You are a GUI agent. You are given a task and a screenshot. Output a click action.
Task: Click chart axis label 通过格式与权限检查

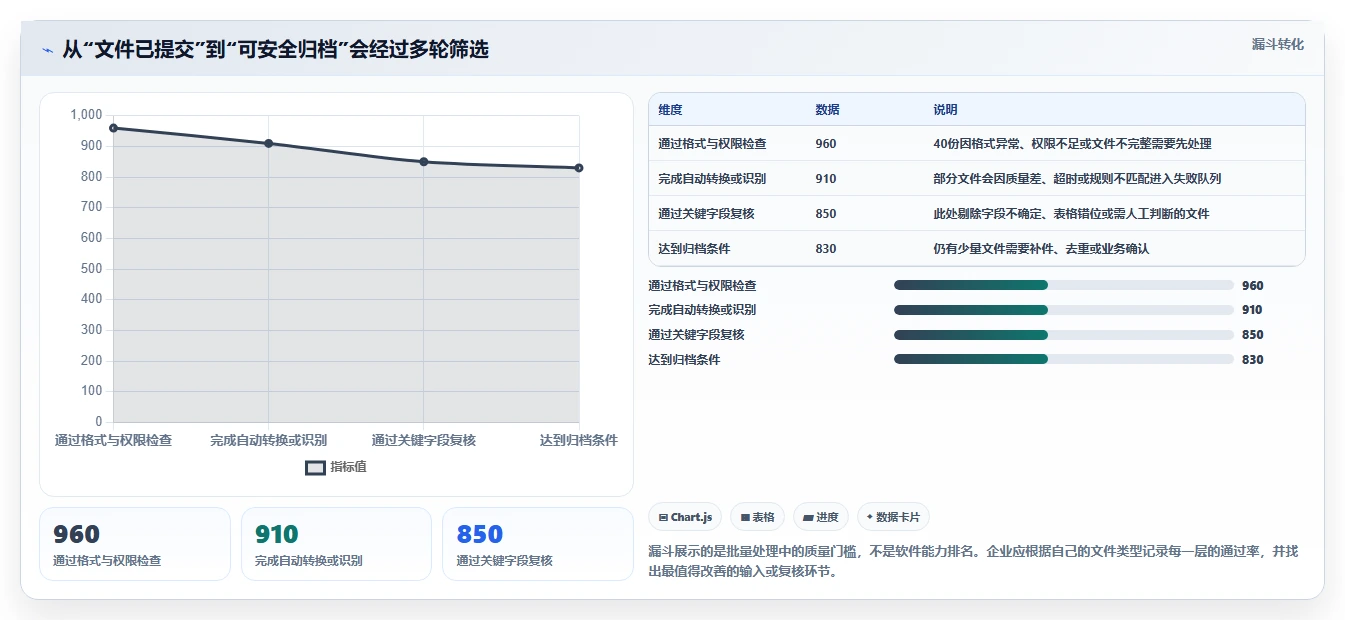113,440
